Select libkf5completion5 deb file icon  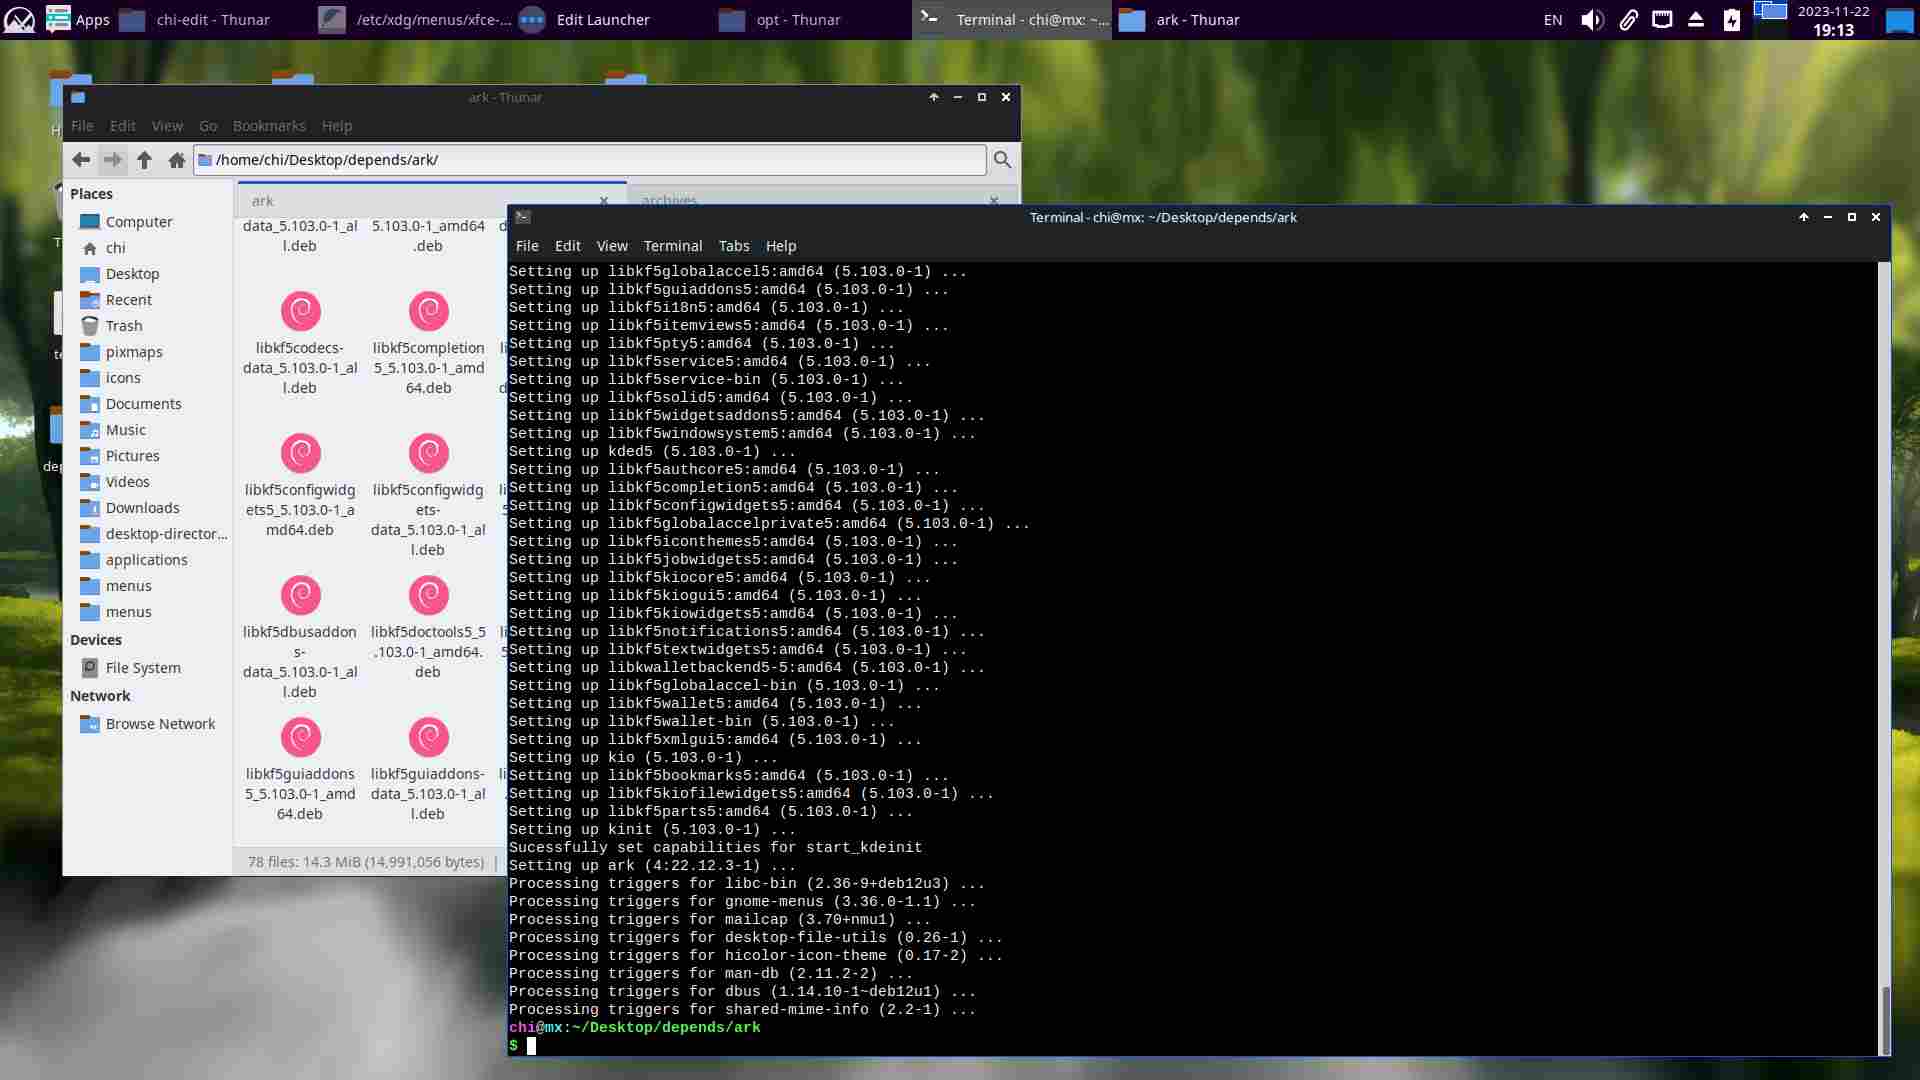pos(428,312)
